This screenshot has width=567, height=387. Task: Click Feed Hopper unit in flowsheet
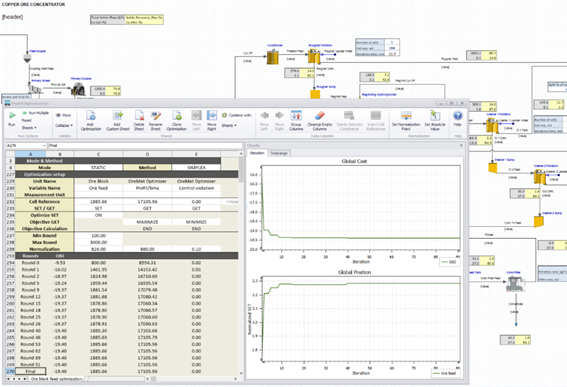27,58
